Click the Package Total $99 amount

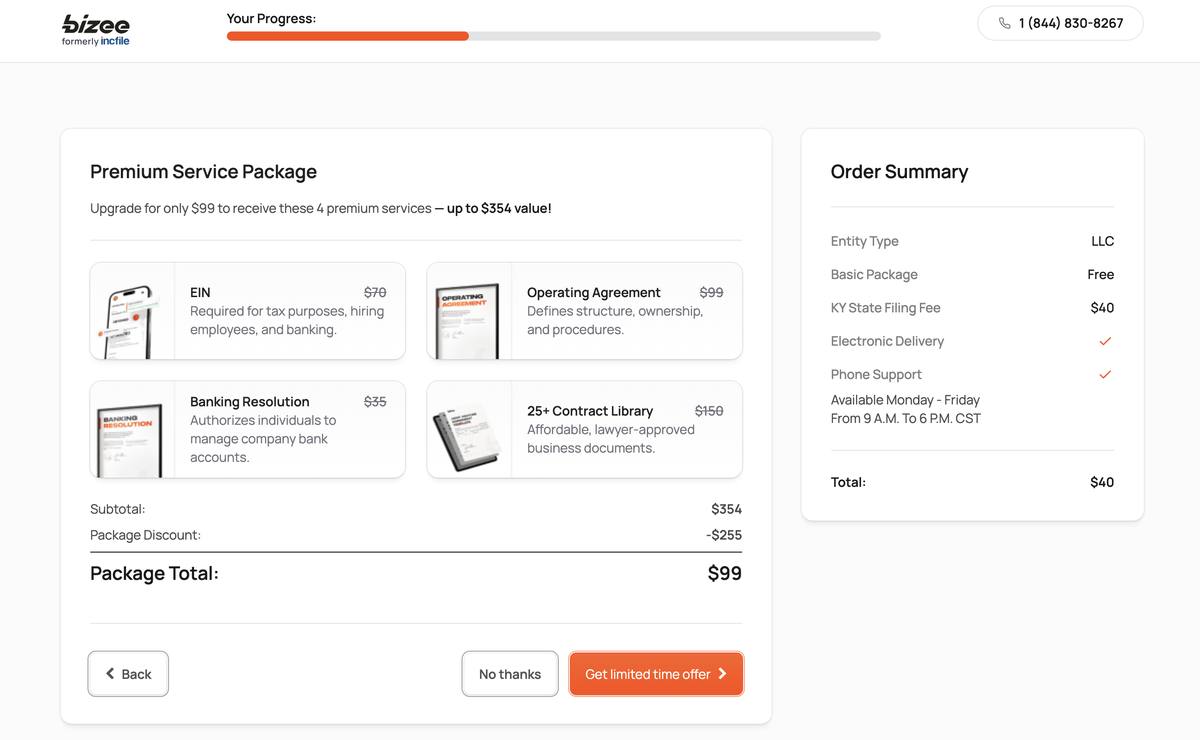pos(725,573)
